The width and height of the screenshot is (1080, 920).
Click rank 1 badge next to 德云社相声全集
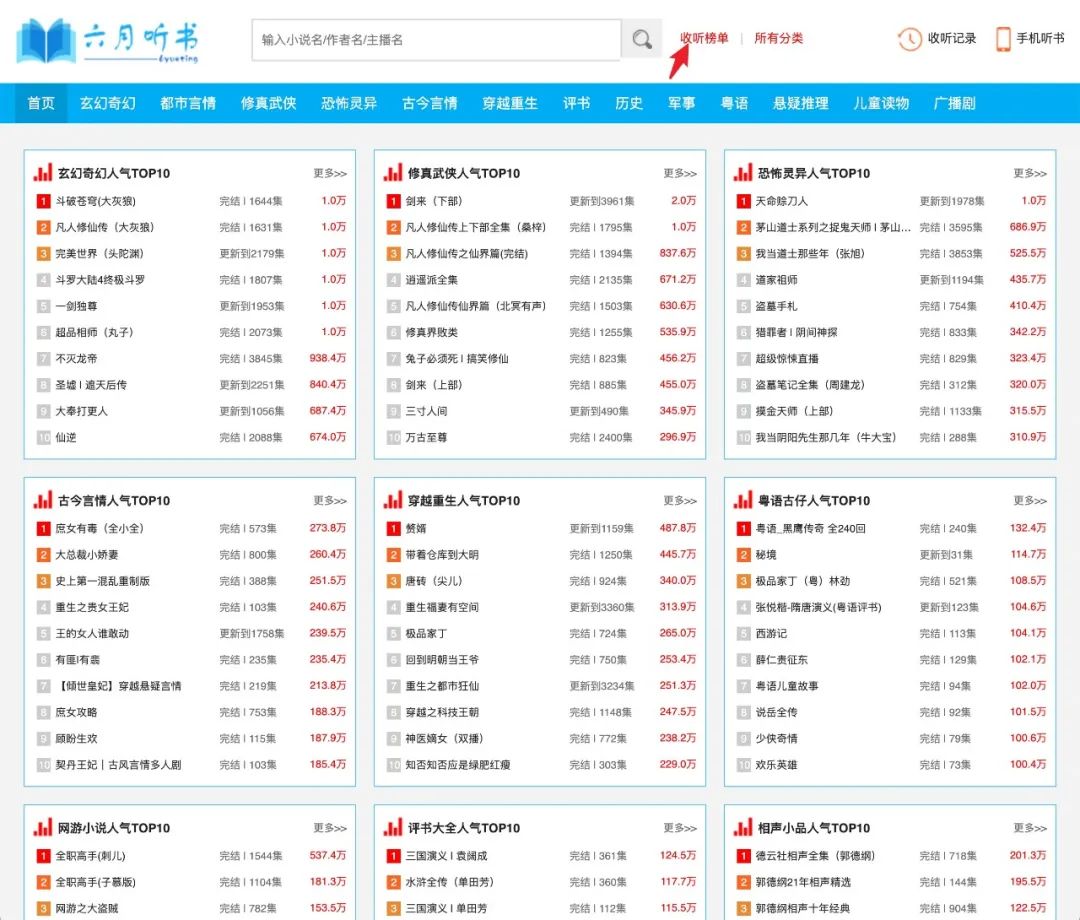click(x=743, y=856)
